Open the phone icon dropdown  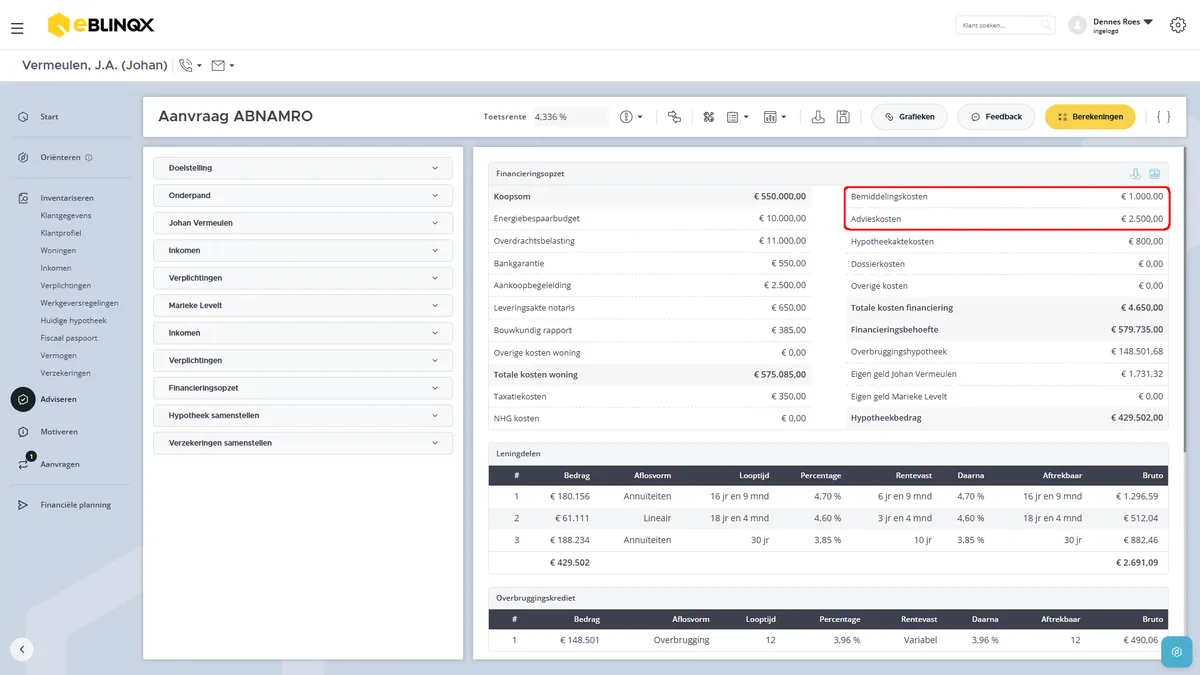click(x=190, y=66)
